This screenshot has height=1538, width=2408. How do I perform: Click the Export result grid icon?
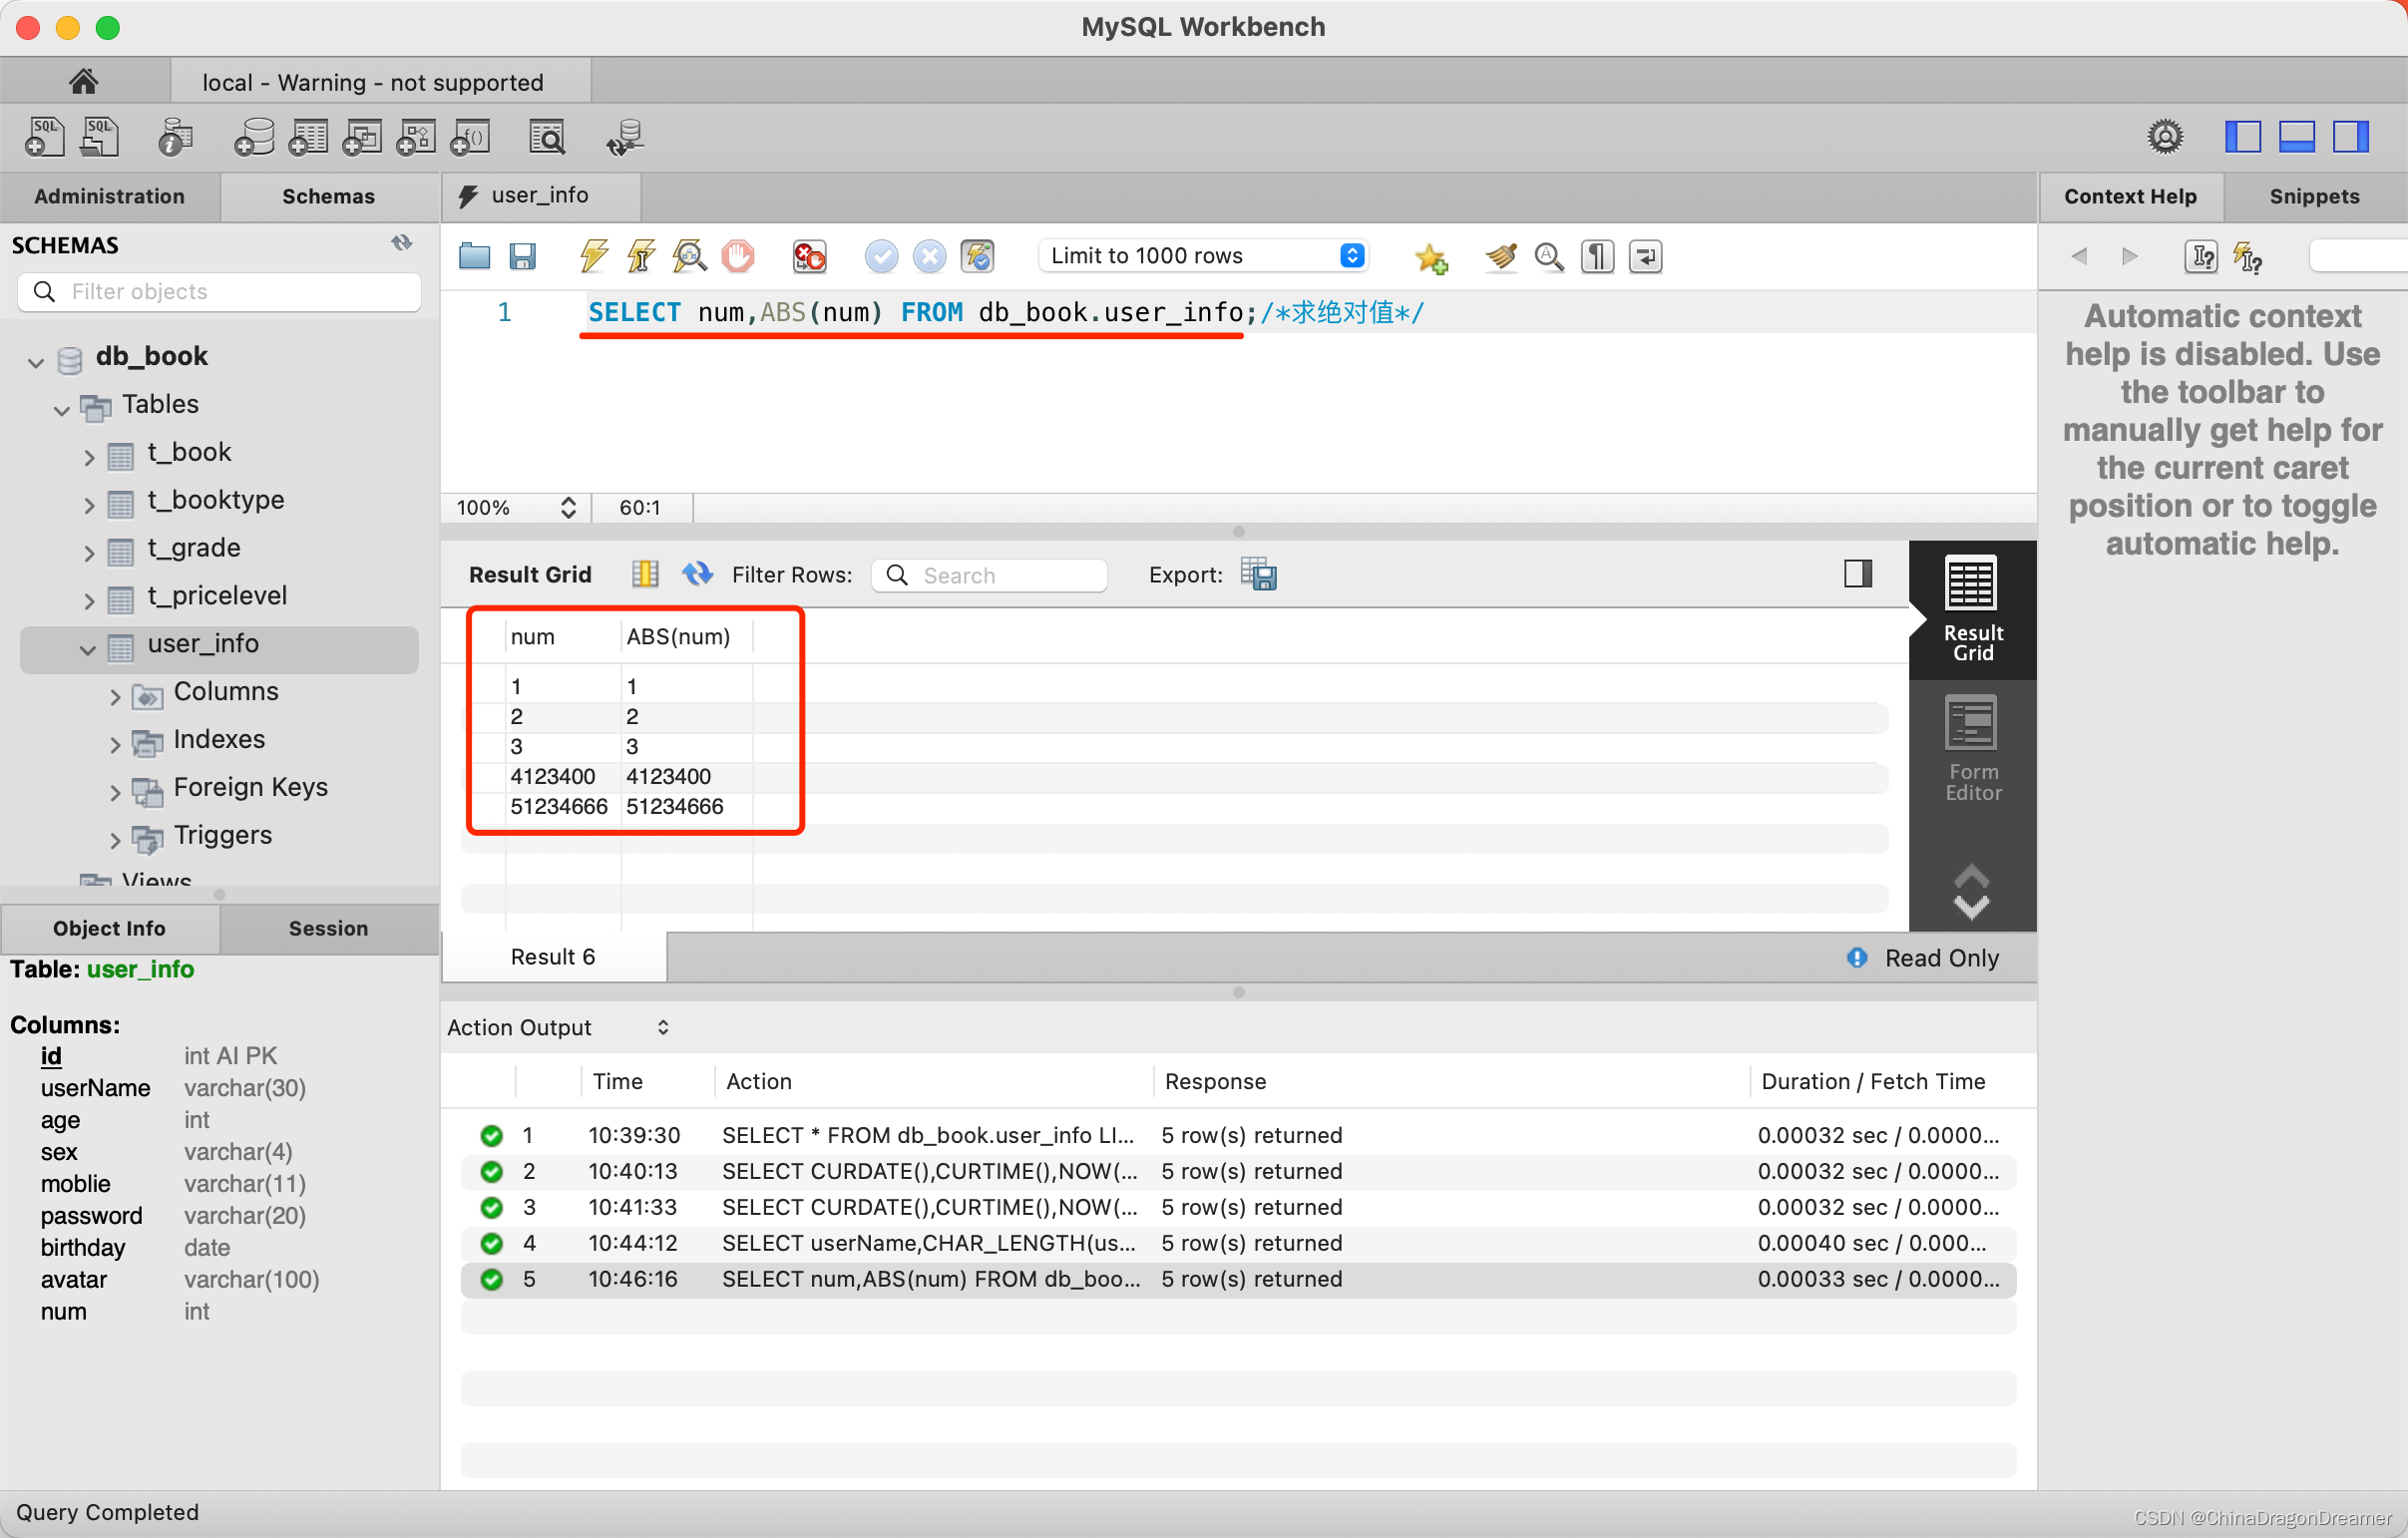[1260, 573]
